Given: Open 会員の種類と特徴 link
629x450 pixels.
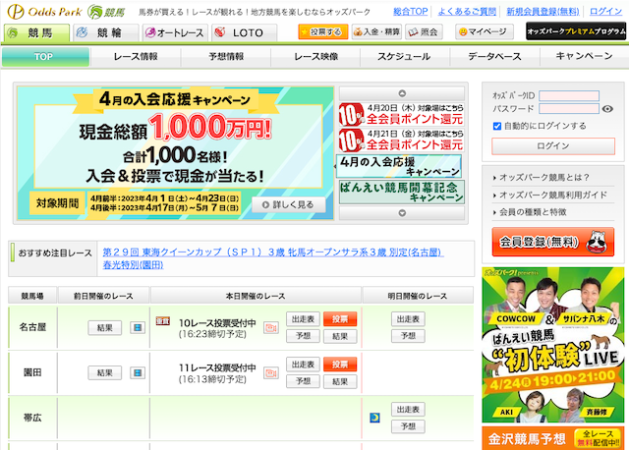Looking at the screenshot, I should coord(533,212).
